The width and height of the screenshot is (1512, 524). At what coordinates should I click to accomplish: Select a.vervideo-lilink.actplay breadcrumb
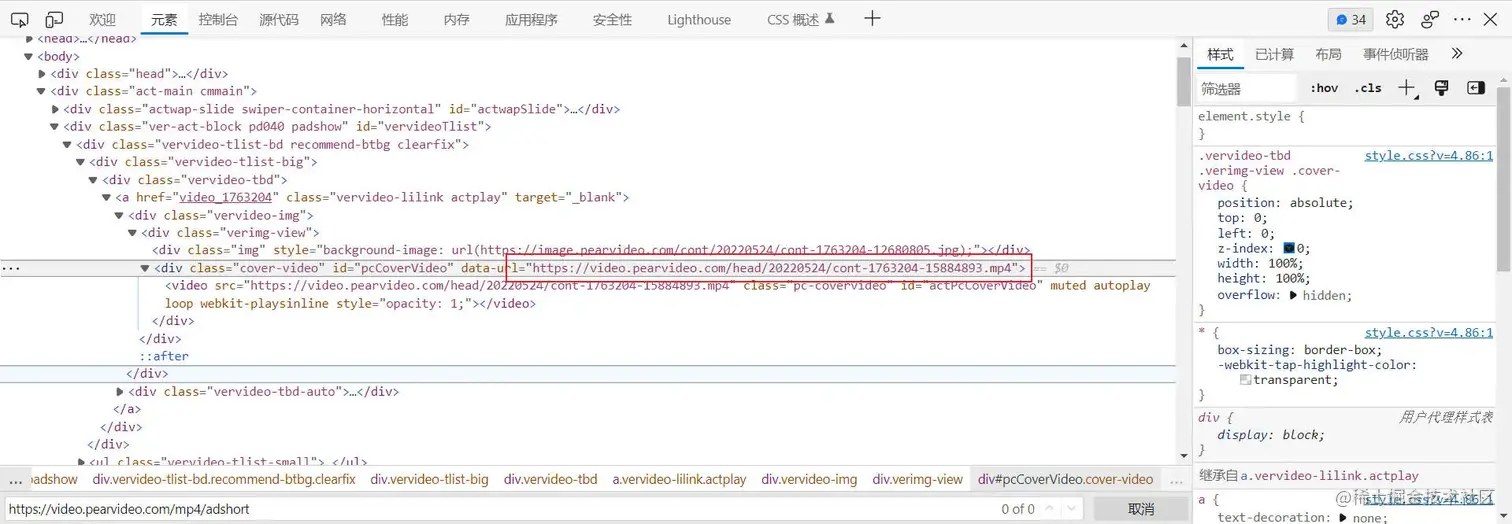click(x=679, y=479)
